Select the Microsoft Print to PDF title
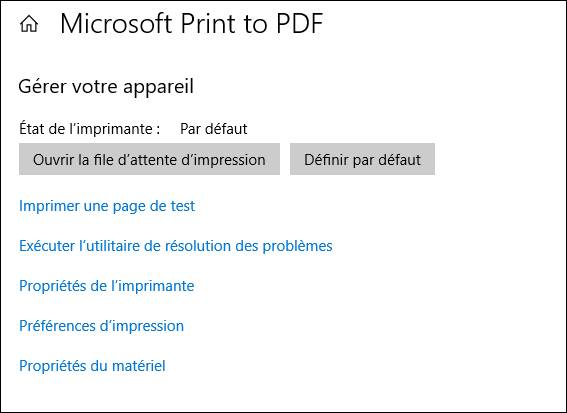567x413 pixels. [191, 24]
